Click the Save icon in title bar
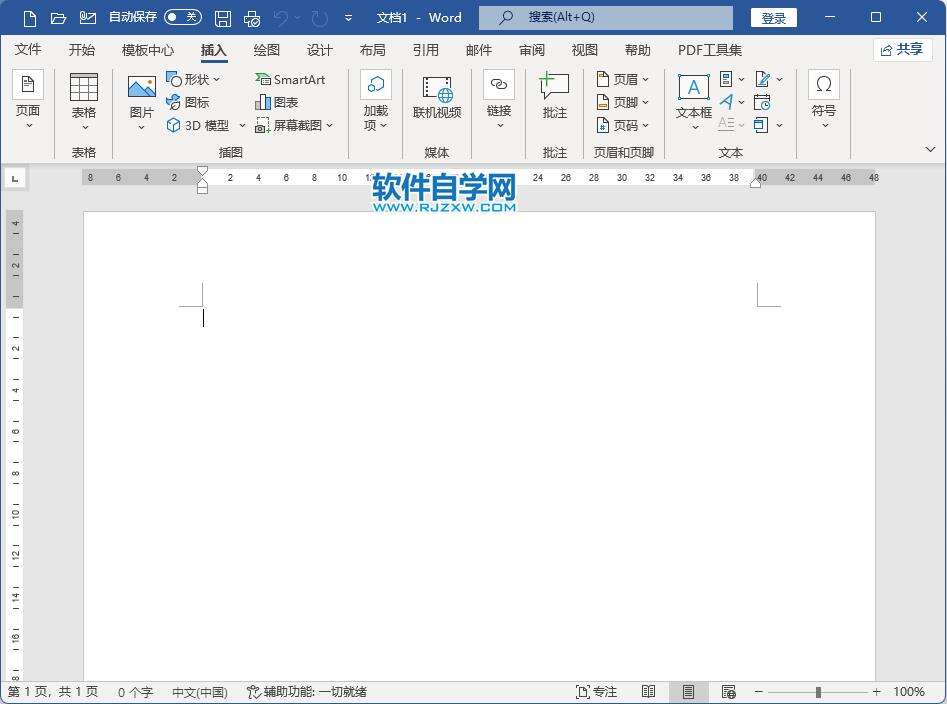This screenshot has width=947, height=704. point(223,18)
